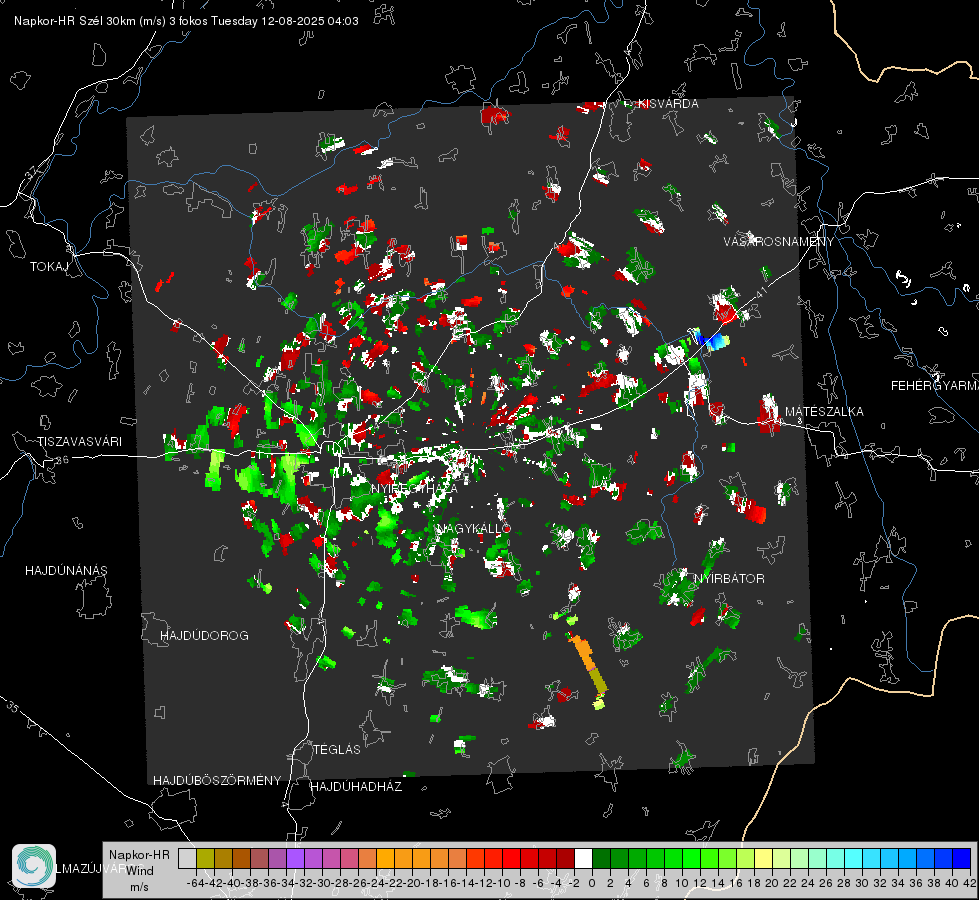Click the image title with timestamp 04:03
979x900 pixels.
(x=186, y=21)
